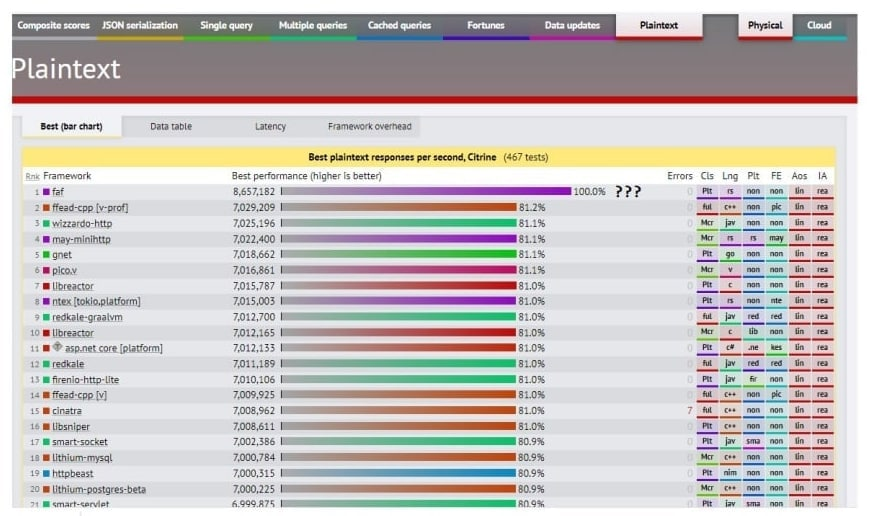Open the cinatra framework link
The width and height of the screenshot is (869, 516).
pos(67,411)
